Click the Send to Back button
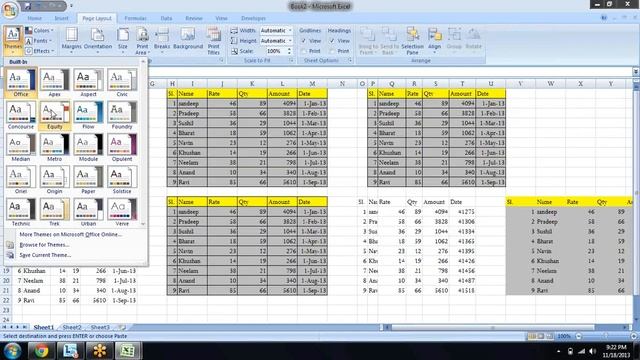The width and height of the screenshot is (640, 360). coord(389,40)
